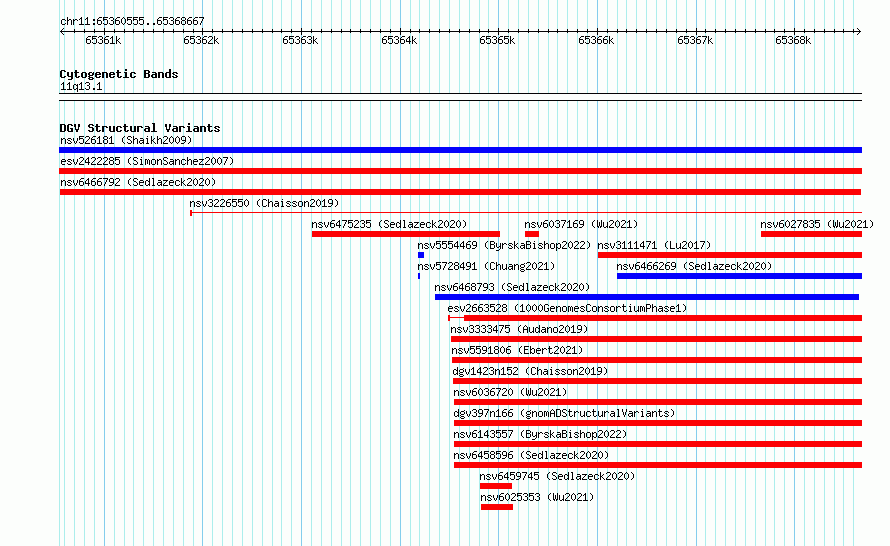The image size is (890, 546).
Task: Select the blue nsv526181 variant bar
Action: click(460, 150)
